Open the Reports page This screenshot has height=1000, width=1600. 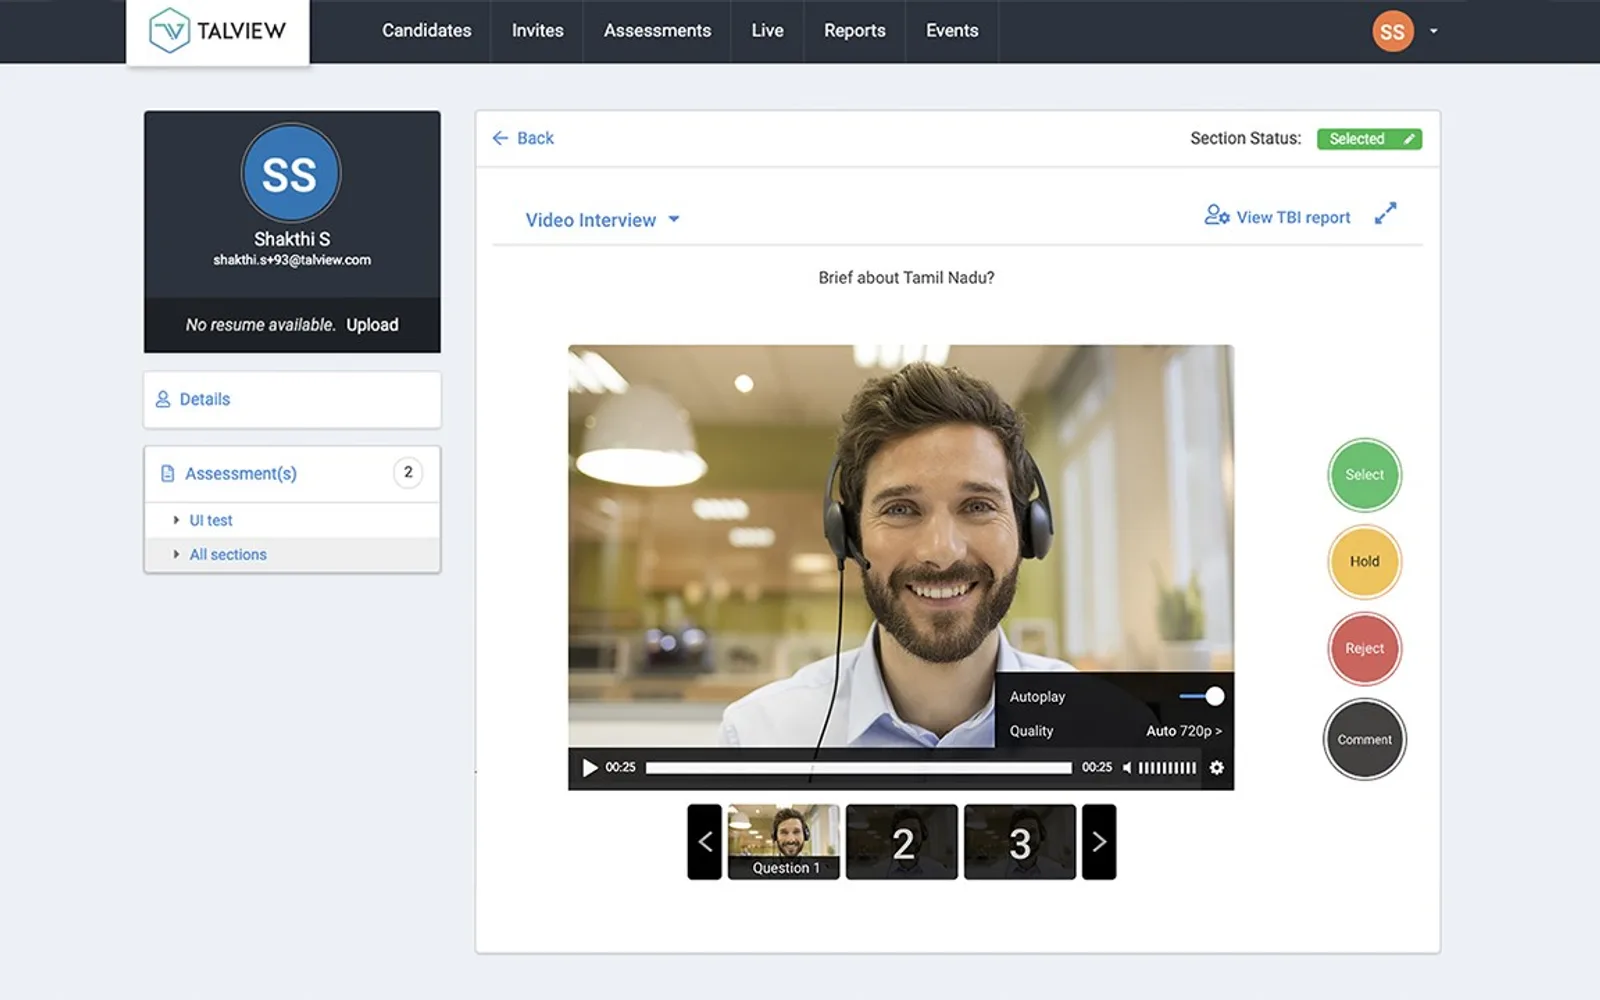(x=854, y=31)
